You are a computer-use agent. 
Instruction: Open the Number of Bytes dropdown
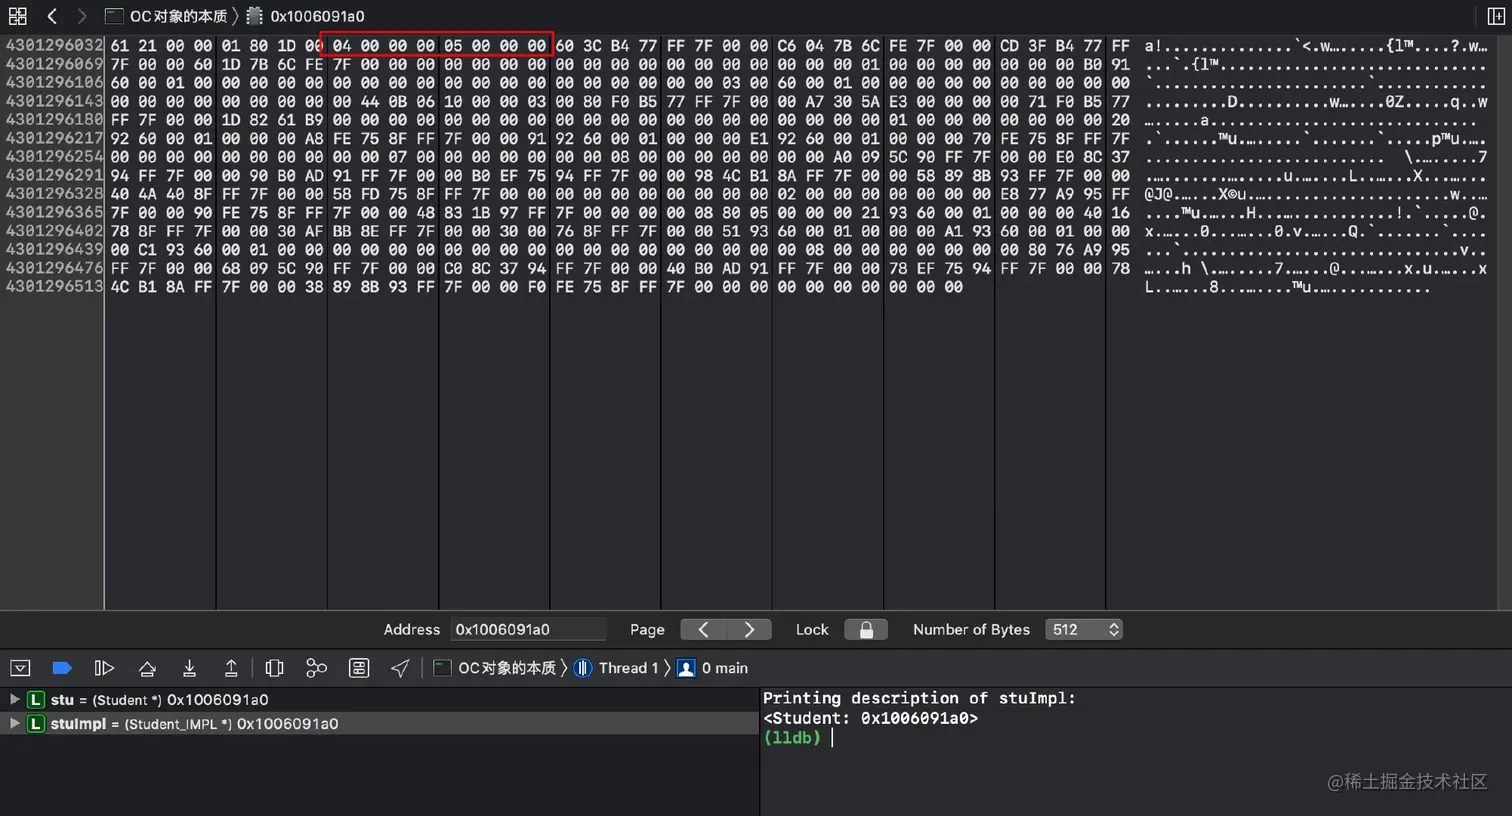coord(1084,629)
